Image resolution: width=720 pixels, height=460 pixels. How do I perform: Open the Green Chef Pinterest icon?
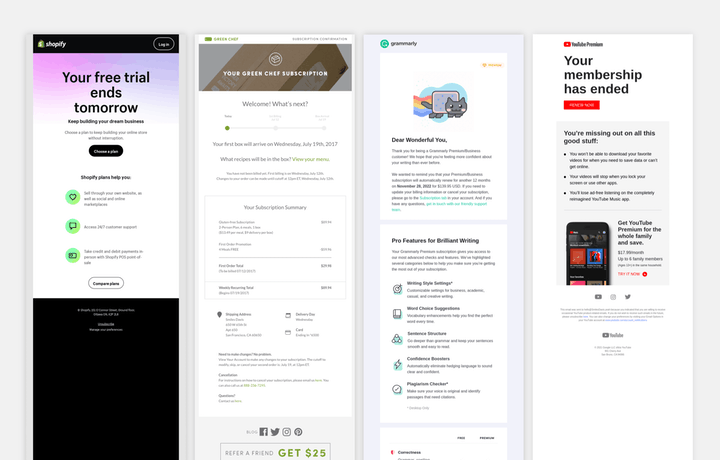pyautogui.click(x=298, y=432)
